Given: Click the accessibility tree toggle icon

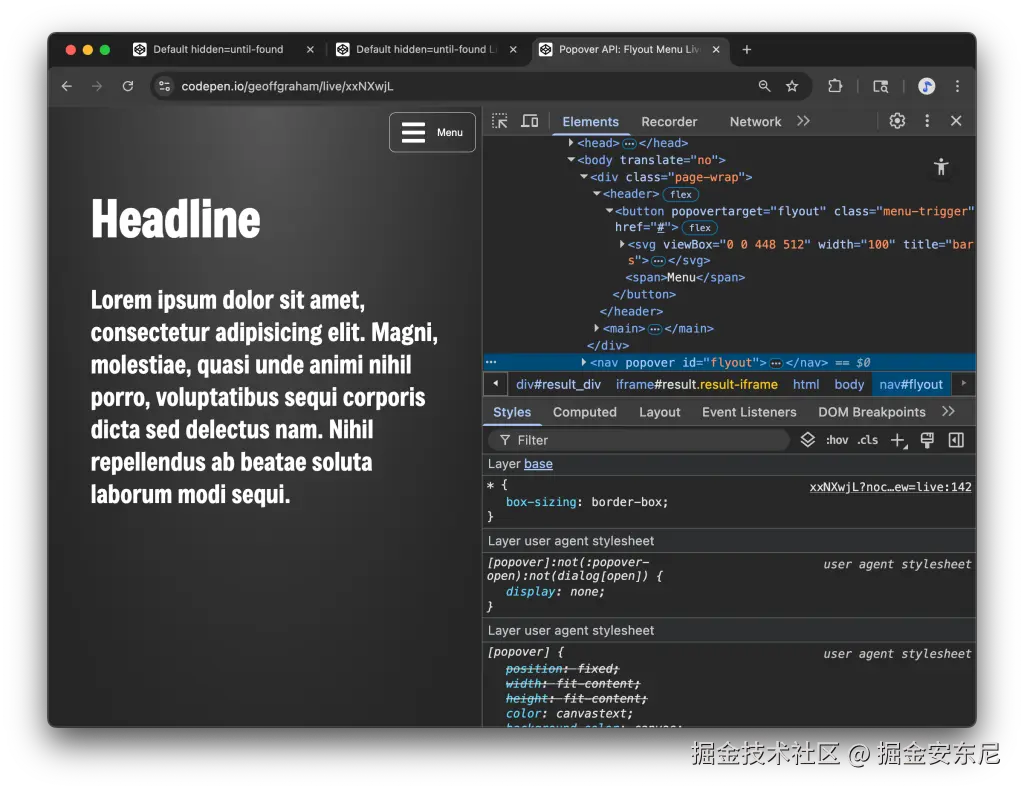Looking at the screenshot, I should pos(941,167).
